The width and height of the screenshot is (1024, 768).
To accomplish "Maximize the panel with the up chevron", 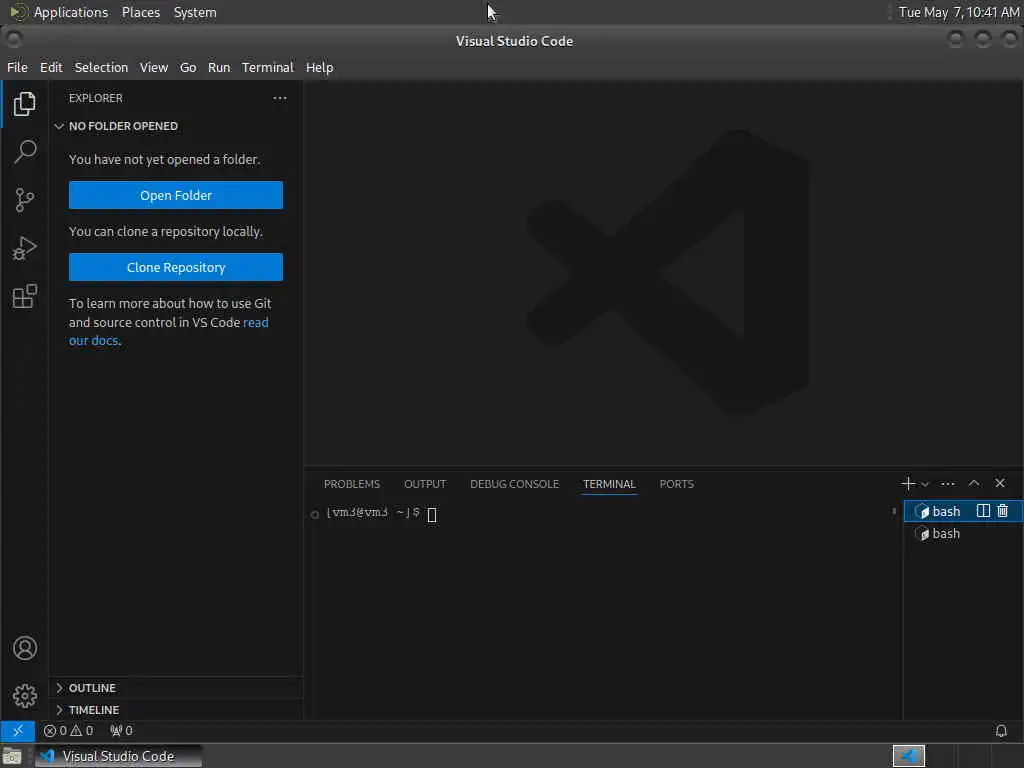I will tap(974, 483).
